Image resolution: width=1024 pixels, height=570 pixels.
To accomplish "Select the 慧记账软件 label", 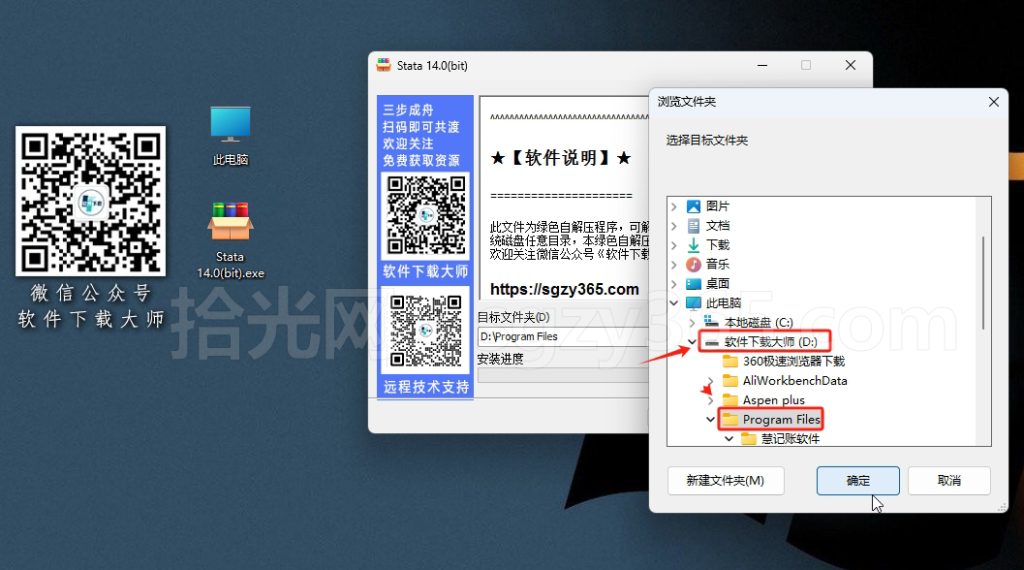I will coord(790,439).
